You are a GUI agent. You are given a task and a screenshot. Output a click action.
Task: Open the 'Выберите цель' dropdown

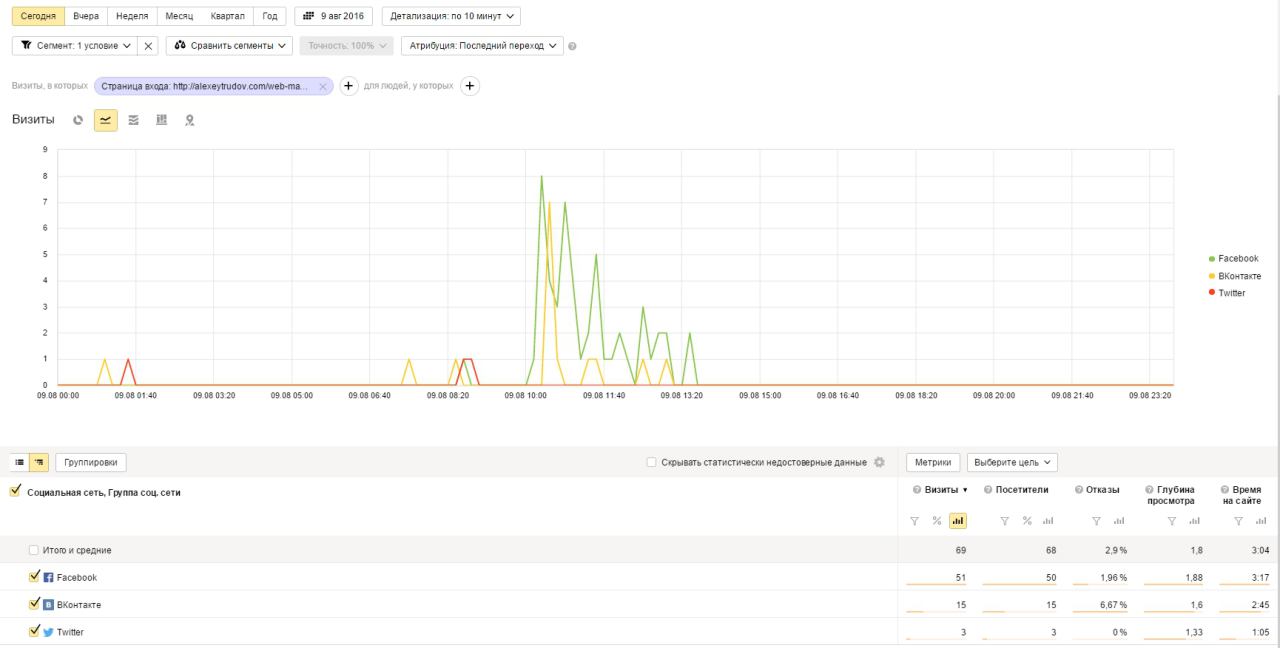[1012, 462]
